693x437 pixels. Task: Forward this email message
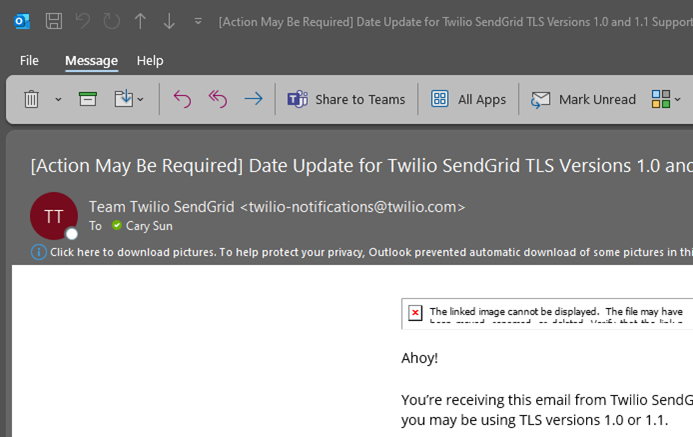[253, 99]
